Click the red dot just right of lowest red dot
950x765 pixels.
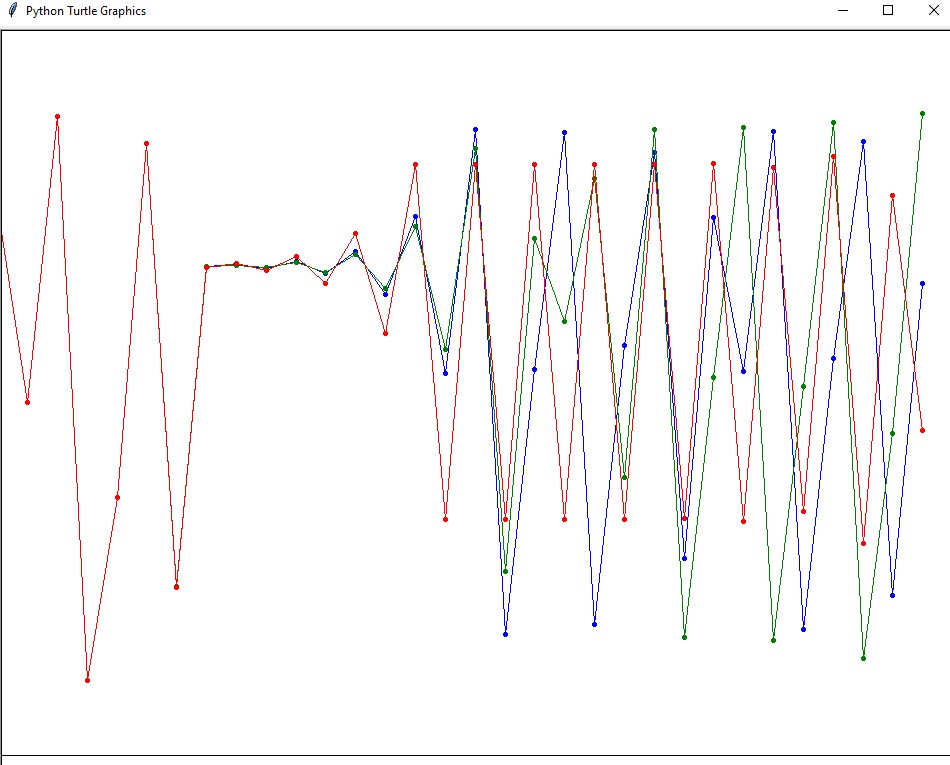[x=117, y=497]
